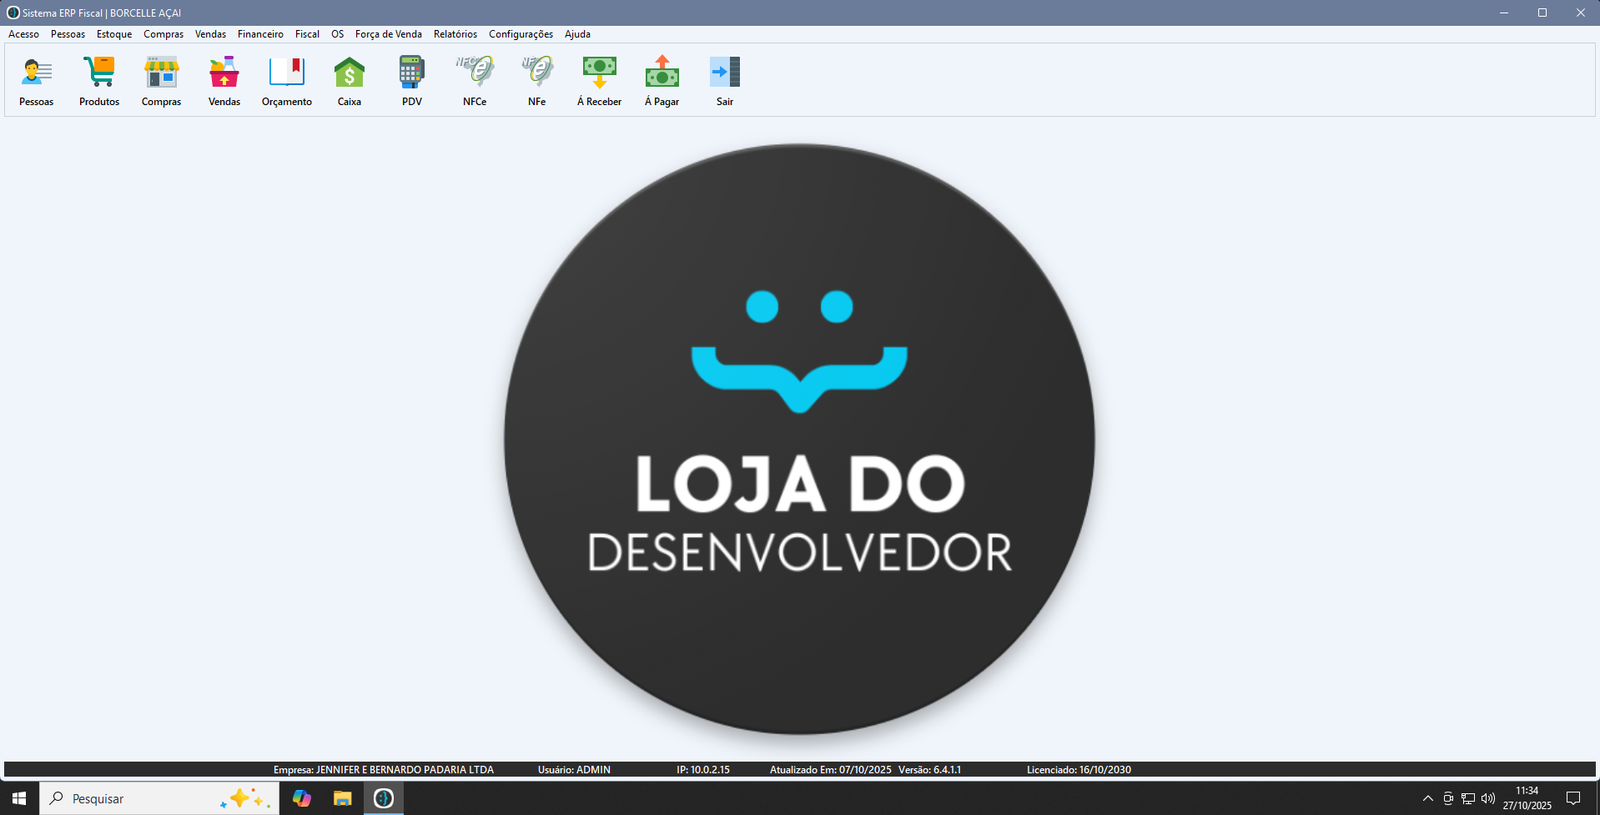Open the Orçamento book icon
This screenshot has height=815, width=1600.
pyautogui.click(x=287, y=73)
